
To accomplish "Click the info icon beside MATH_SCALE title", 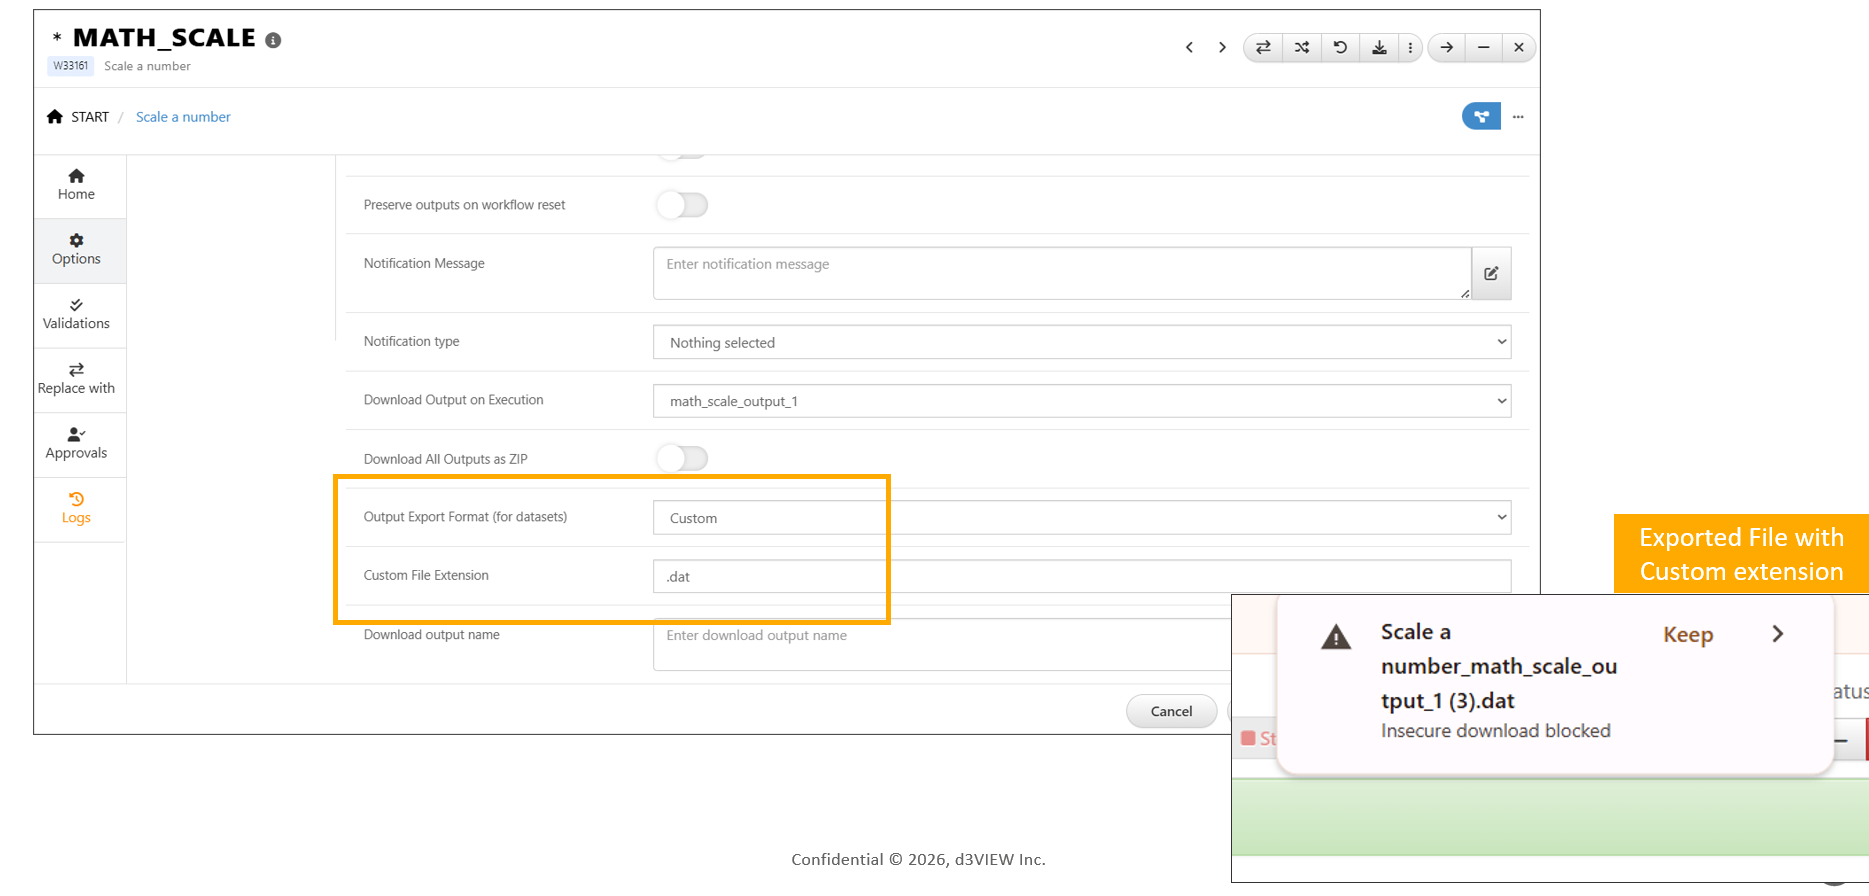I will 273,40.
